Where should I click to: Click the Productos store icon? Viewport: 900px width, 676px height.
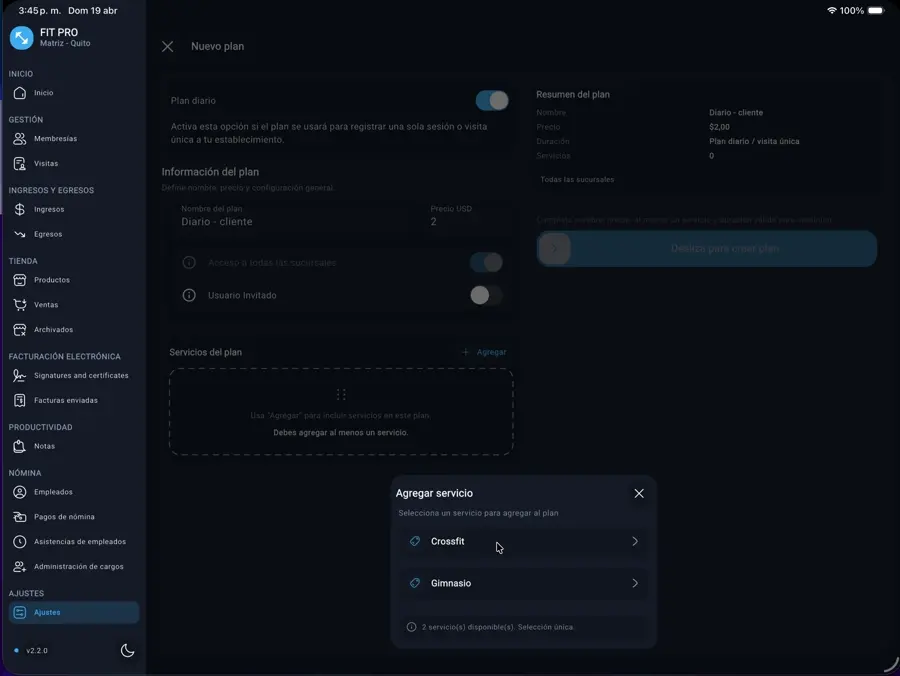tap(20, 280)
